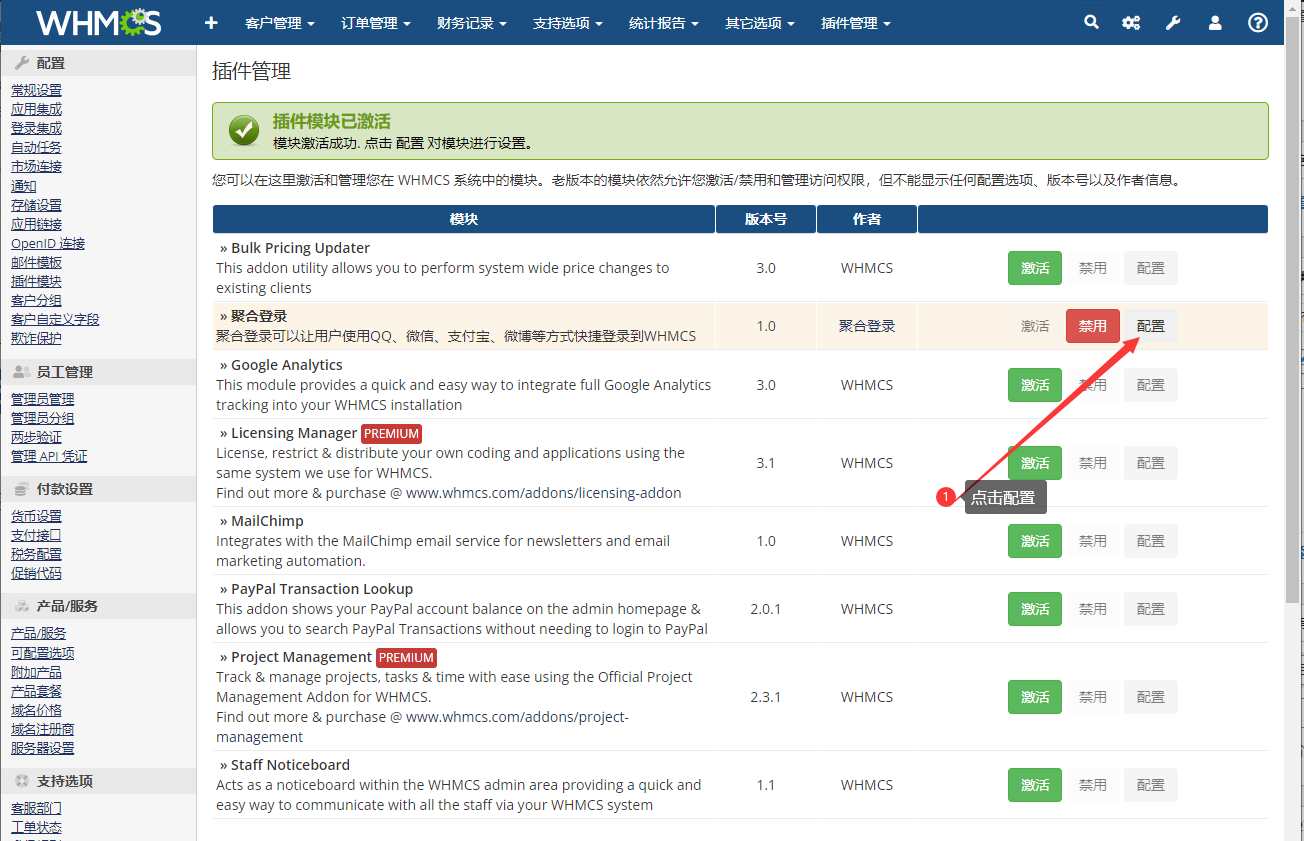Open 域名注册商 sidebar link

(x=42, y=729)
